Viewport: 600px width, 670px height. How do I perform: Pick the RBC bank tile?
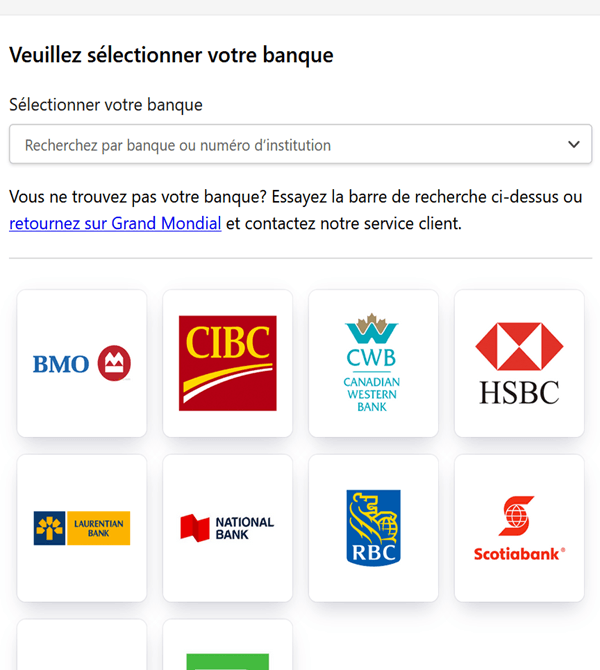click(x=373, y=528)
